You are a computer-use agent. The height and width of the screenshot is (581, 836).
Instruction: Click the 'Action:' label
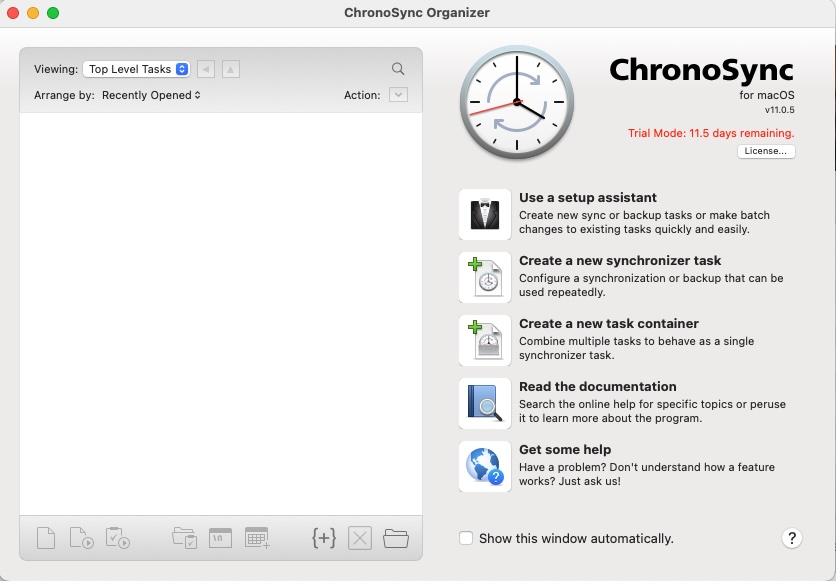[x=362, y=95]
